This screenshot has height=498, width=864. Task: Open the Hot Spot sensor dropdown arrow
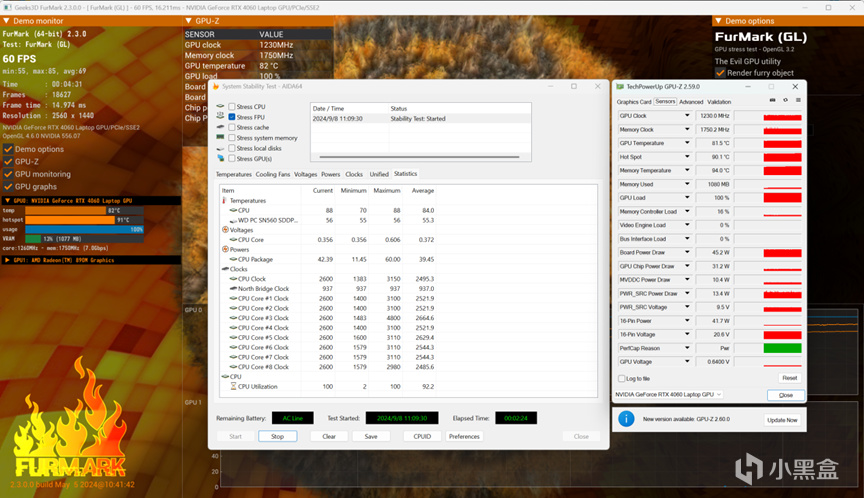pyautogui.click(x=687, y=157)
